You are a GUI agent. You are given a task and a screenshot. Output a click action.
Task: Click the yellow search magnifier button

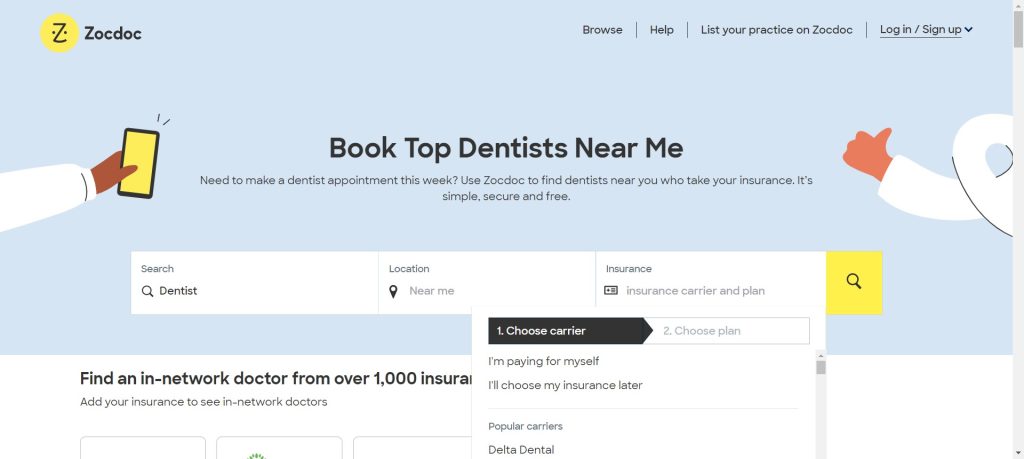(x=853, y=282)
